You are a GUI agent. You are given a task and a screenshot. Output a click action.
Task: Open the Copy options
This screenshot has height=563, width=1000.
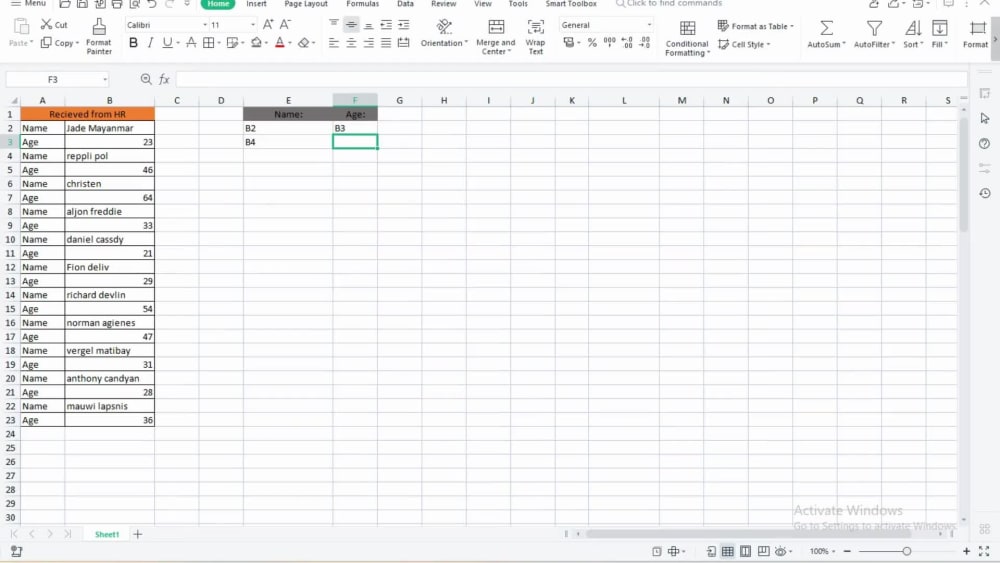pos(60,43)
